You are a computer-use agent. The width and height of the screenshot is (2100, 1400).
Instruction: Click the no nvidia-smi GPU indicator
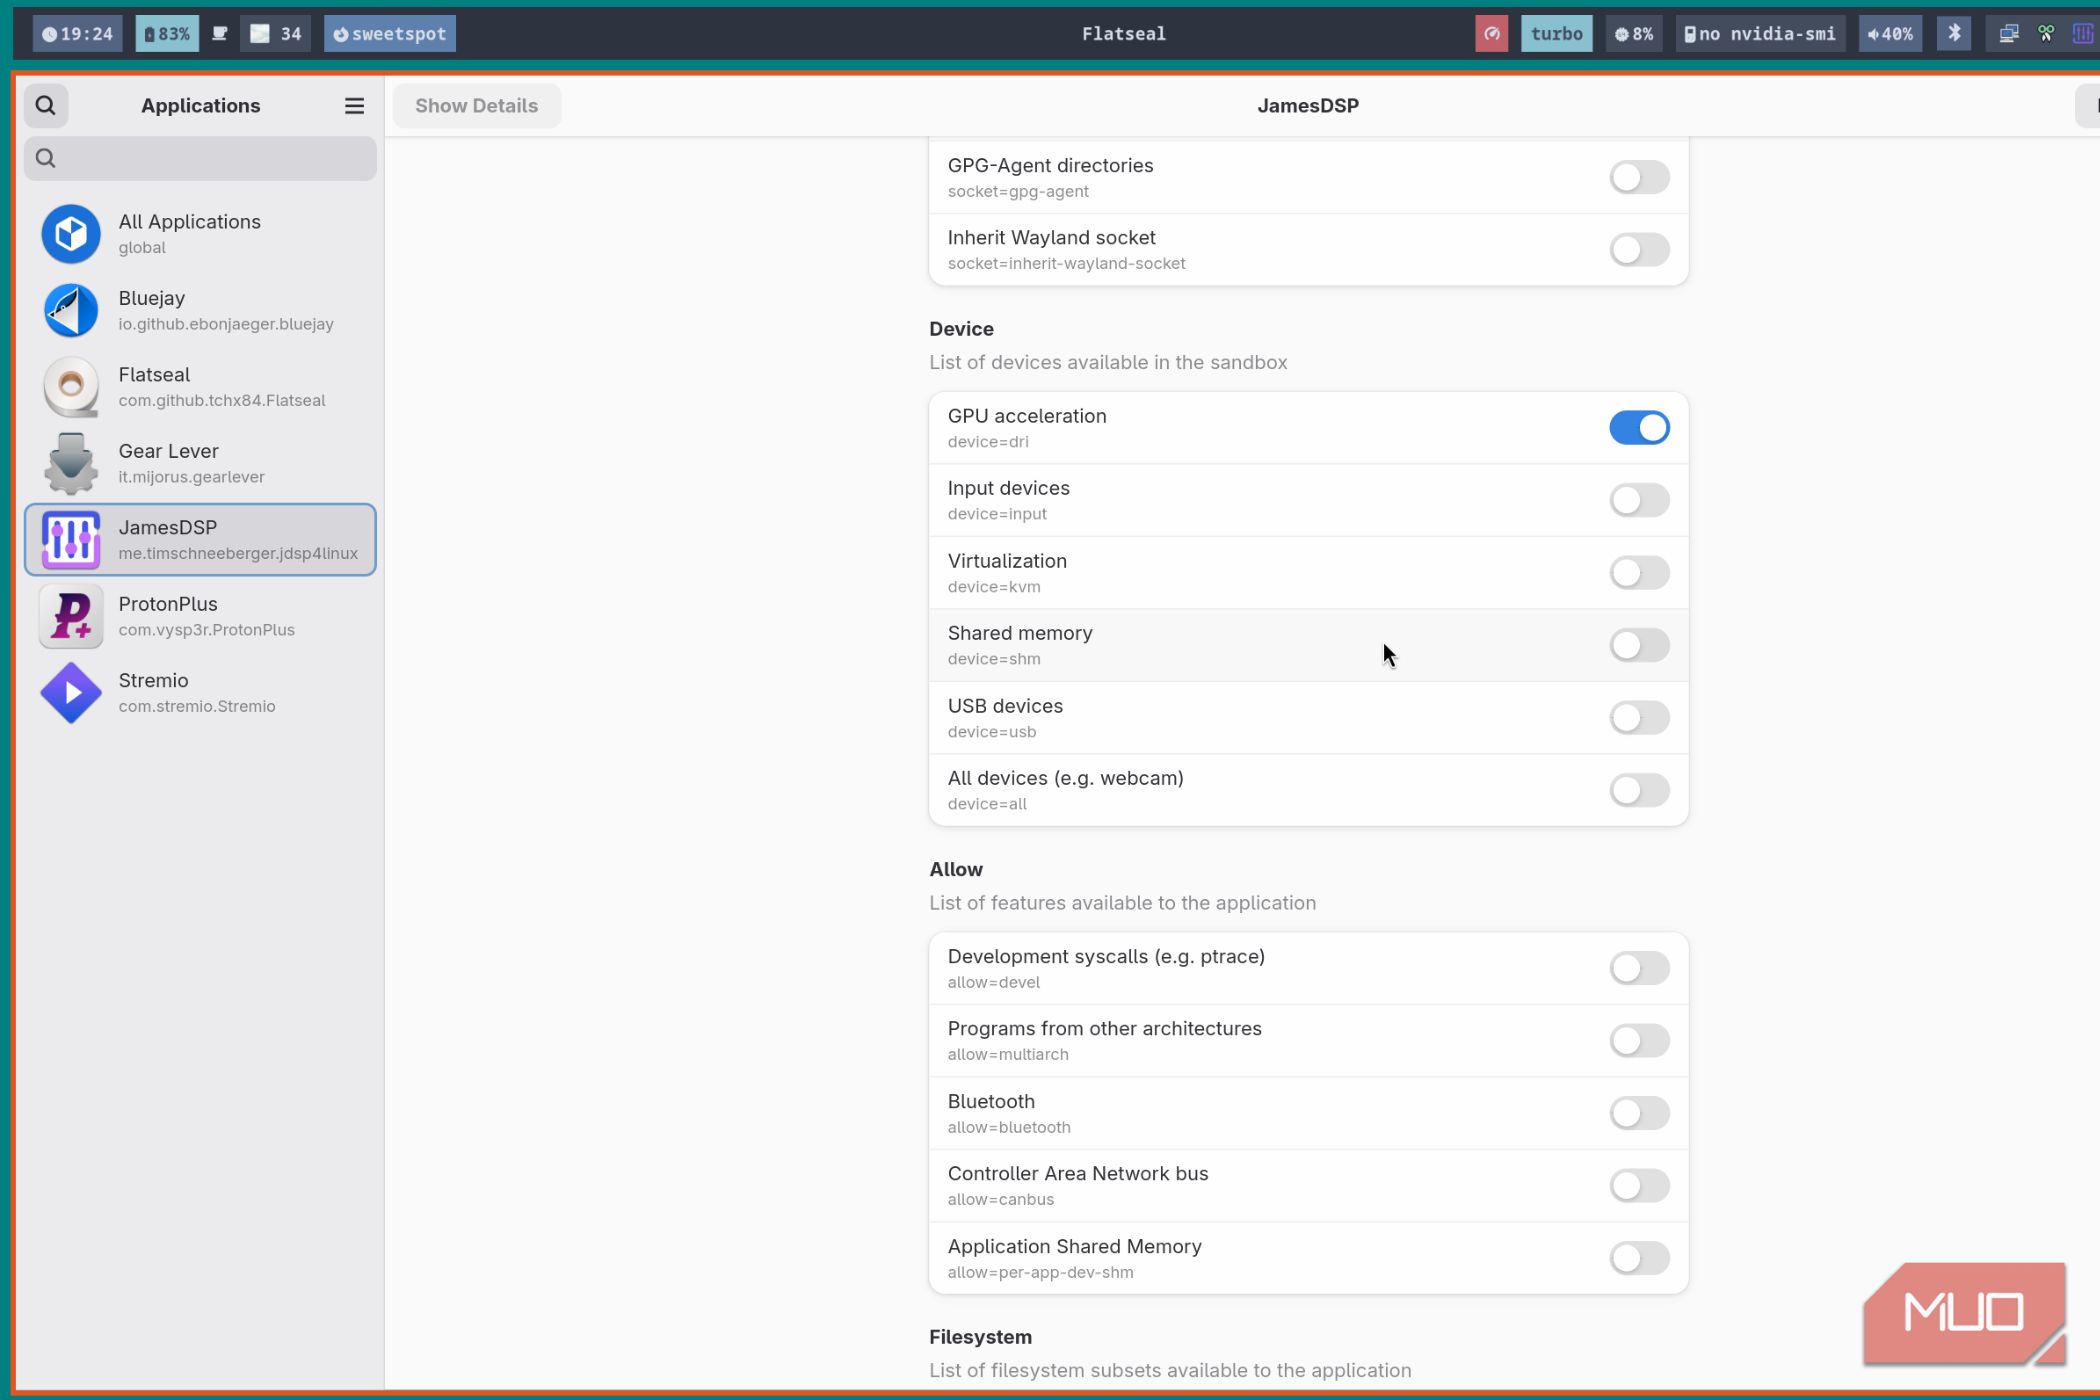tap(1760, 34)
